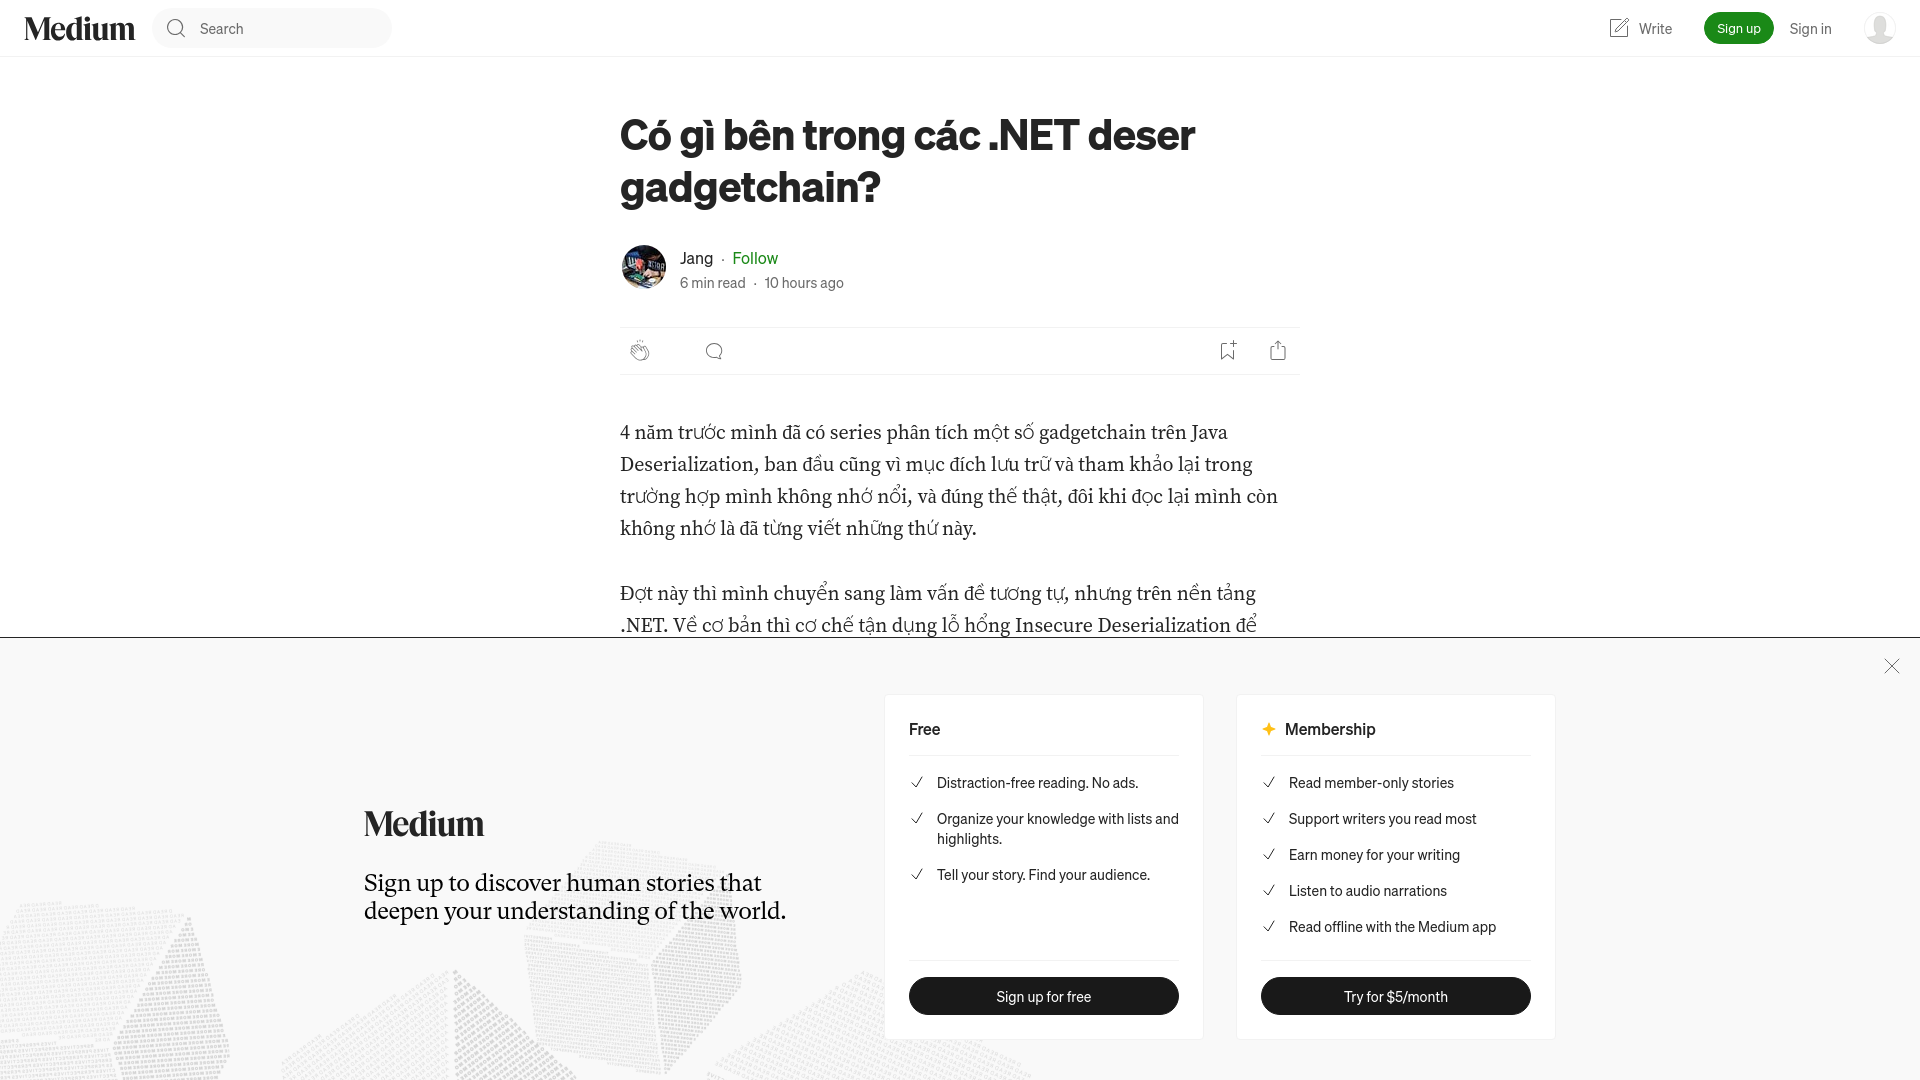Click the Try for $5/month button

click(x=1394, y=996)
